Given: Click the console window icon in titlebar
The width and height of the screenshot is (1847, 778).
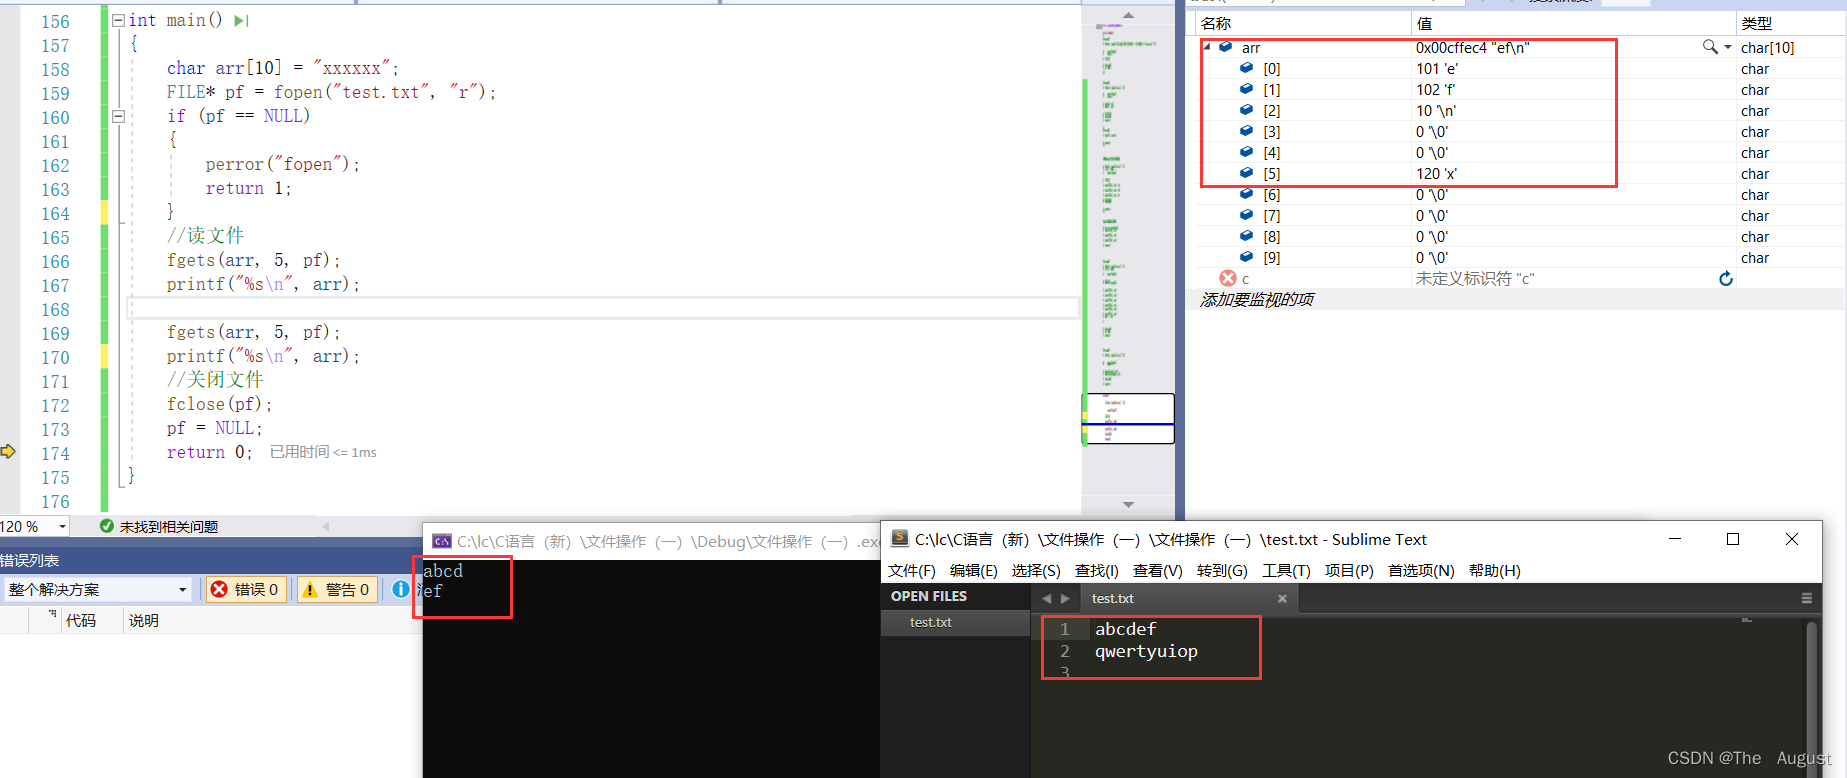Looking at the screenshot, I should pyautogui.click(x=441, y=541).
